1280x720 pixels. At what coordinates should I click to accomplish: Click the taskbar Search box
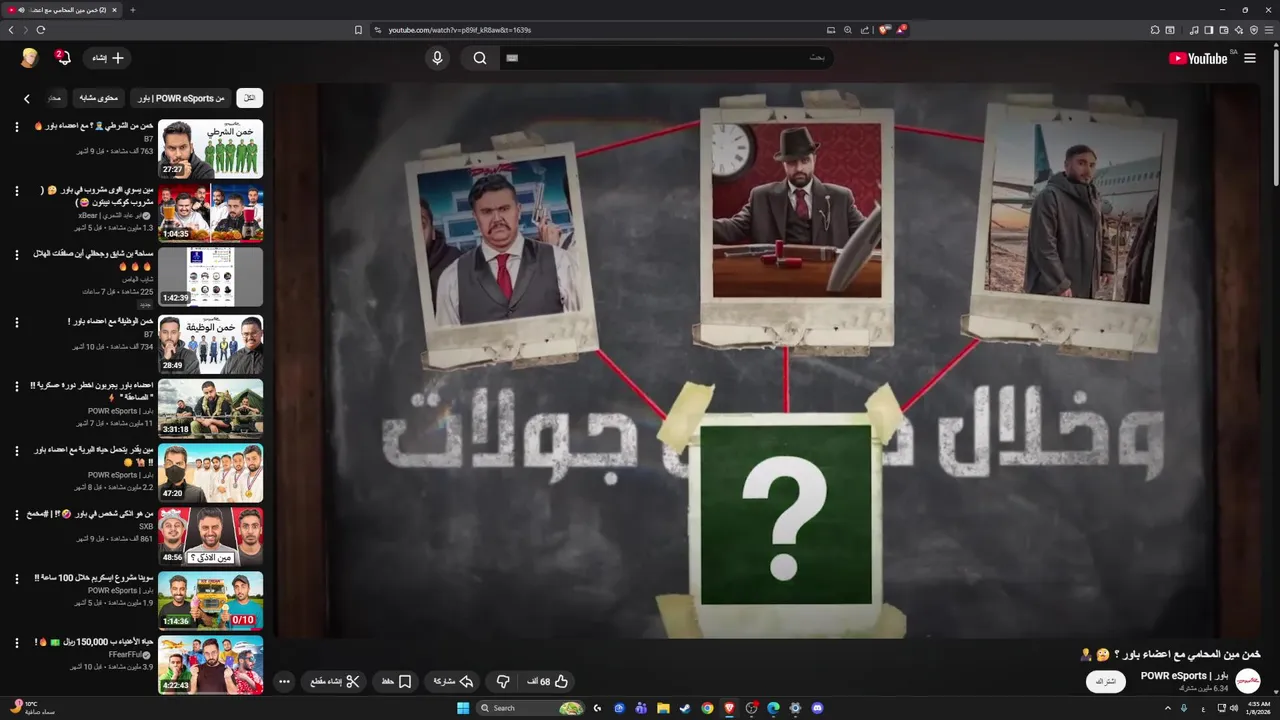(x=530, y=708)
